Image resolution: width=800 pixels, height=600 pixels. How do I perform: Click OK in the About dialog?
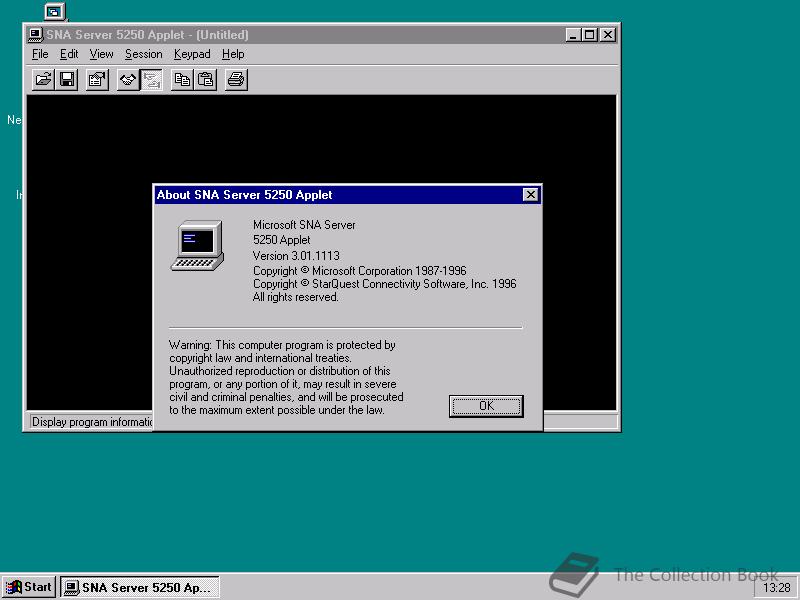[486, 406]
